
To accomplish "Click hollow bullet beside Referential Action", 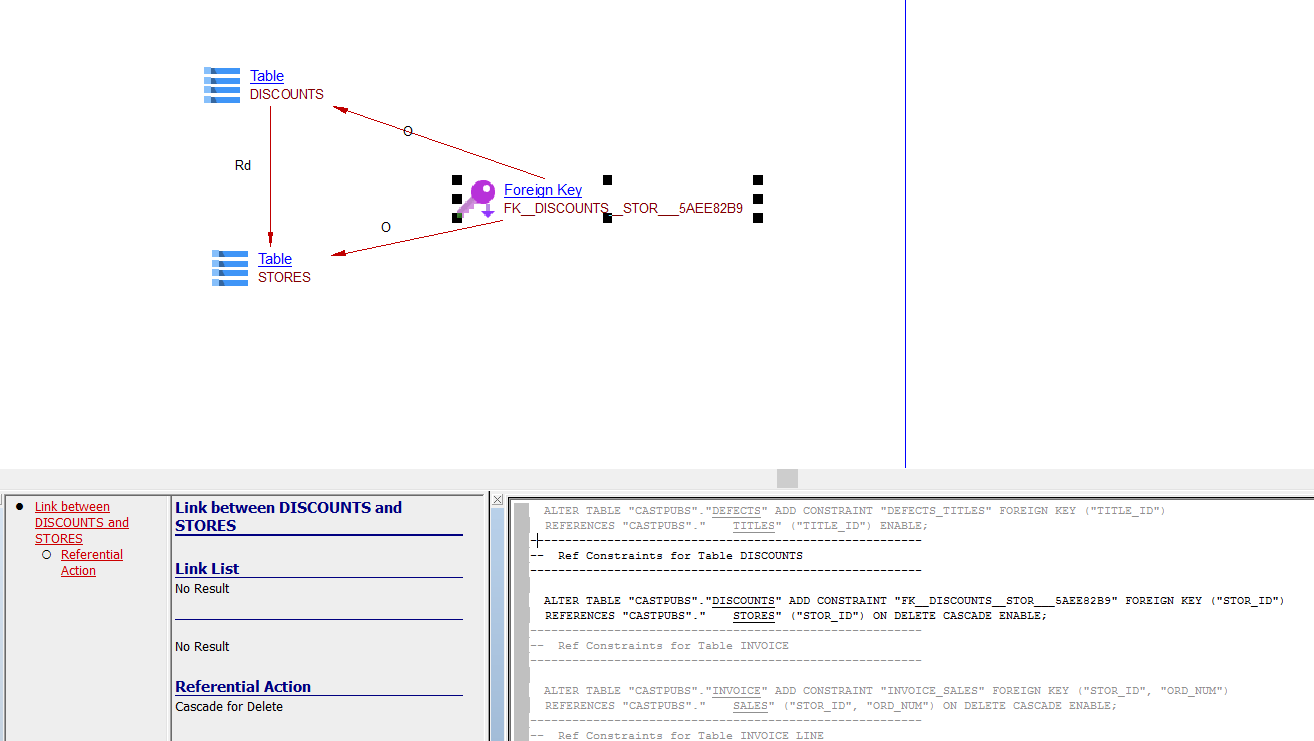I will [x=46, y=555].
